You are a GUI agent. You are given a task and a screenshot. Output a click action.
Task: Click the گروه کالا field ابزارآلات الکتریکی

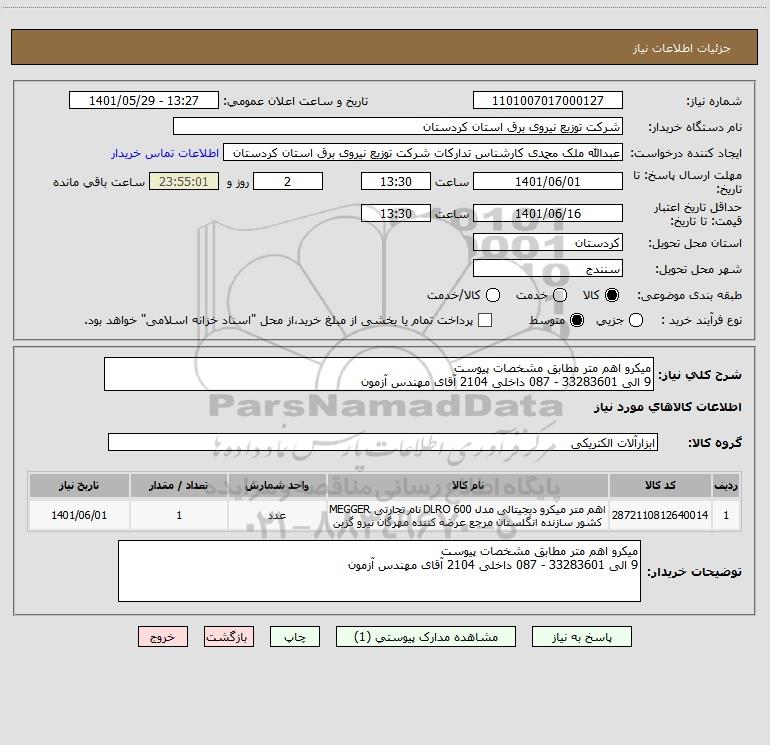(383, 442)
